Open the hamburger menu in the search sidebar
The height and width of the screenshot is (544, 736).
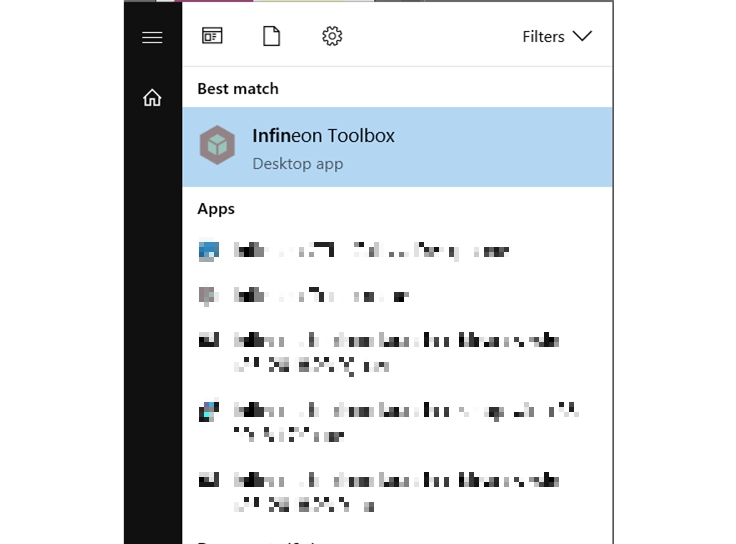click(152, 37)
